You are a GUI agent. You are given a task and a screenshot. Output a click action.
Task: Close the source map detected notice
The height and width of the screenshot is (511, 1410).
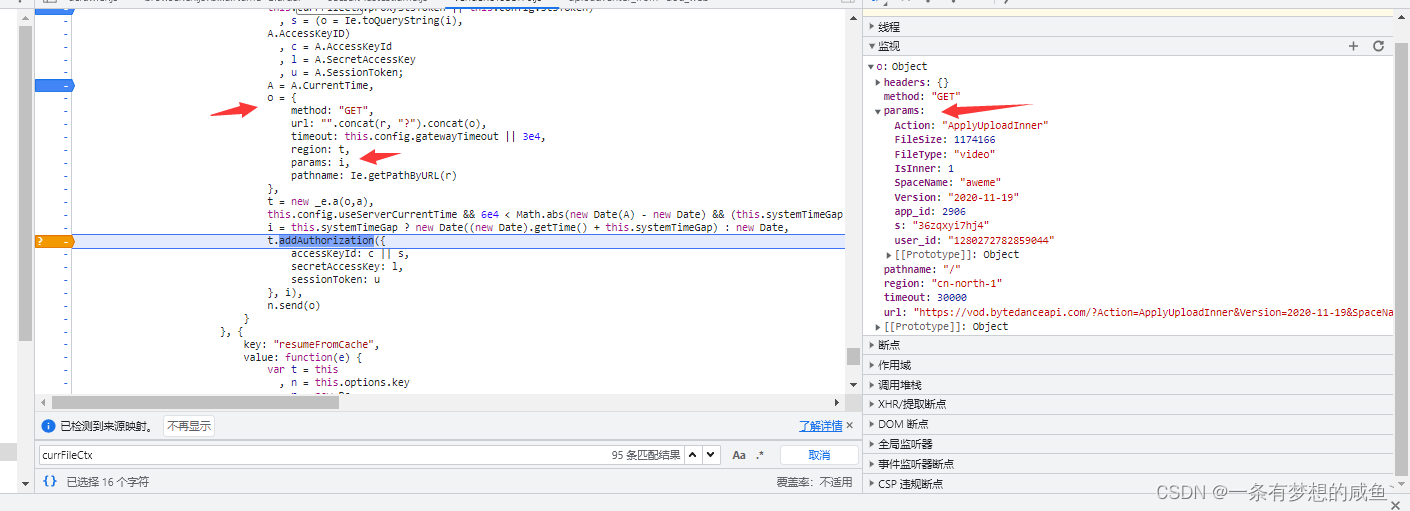pyautogui.click(x=850, y=426)
